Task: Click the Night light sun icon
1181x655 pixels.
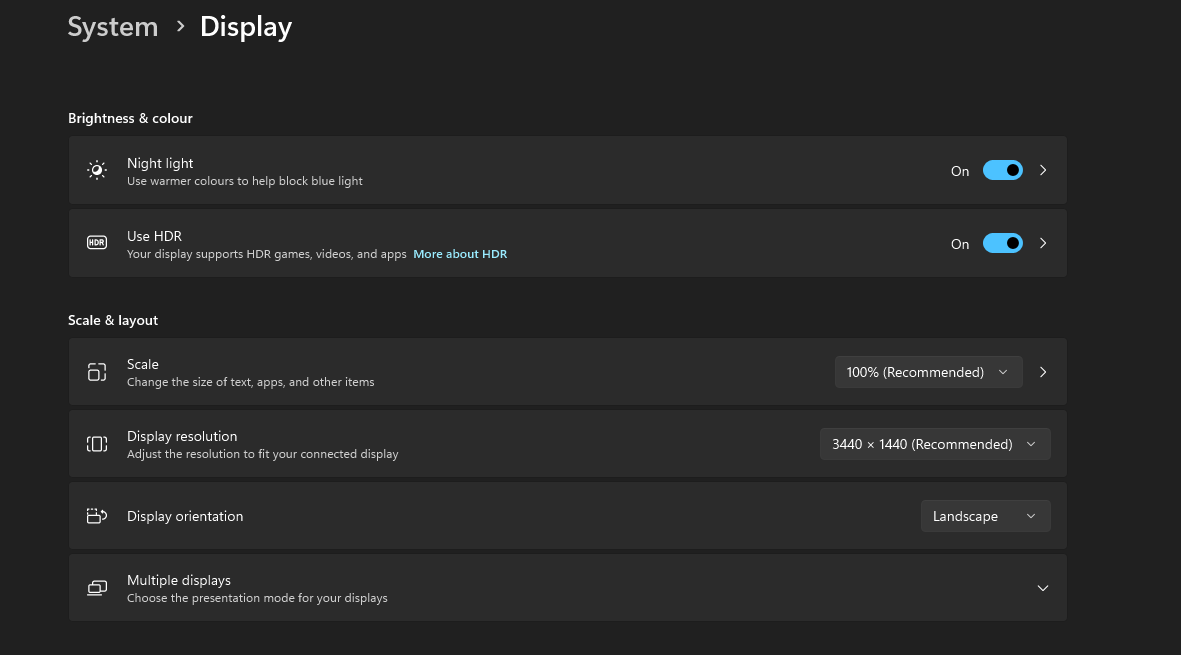Action: pos(97,170)
